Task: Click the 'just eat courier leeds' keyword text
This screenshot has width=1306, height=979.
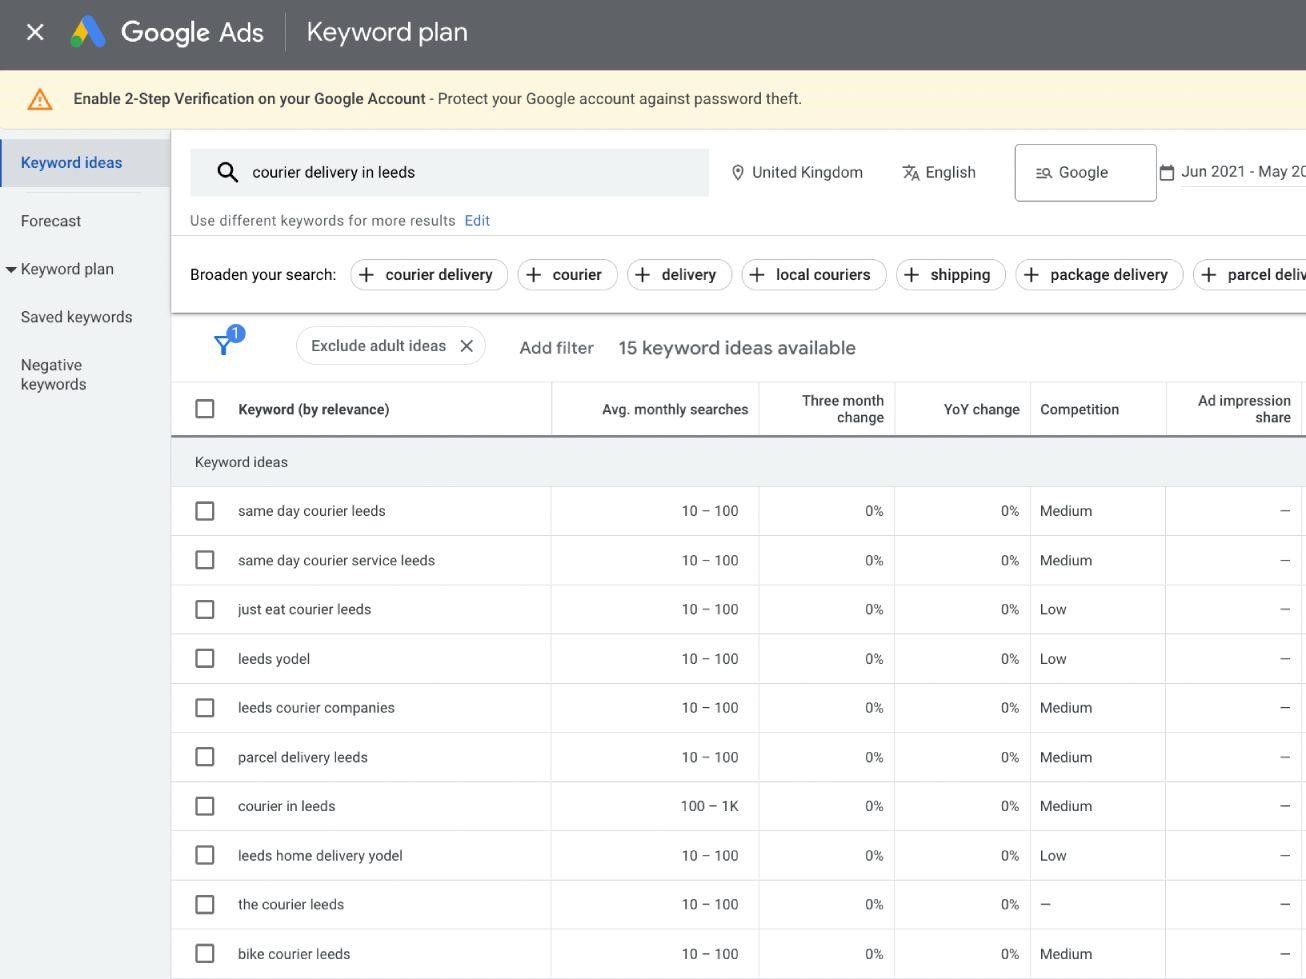Action: tap(304, 609)
